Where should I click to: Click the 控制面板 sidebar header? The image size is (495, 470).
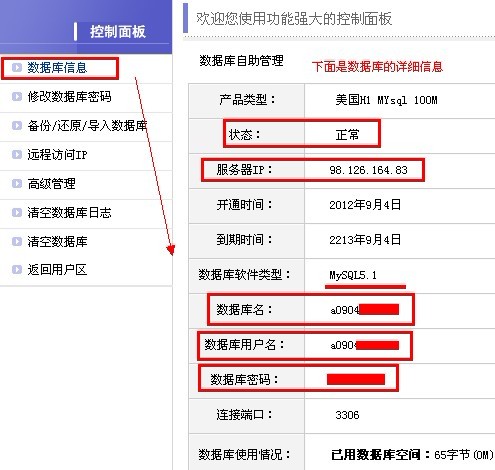(118, 32)
